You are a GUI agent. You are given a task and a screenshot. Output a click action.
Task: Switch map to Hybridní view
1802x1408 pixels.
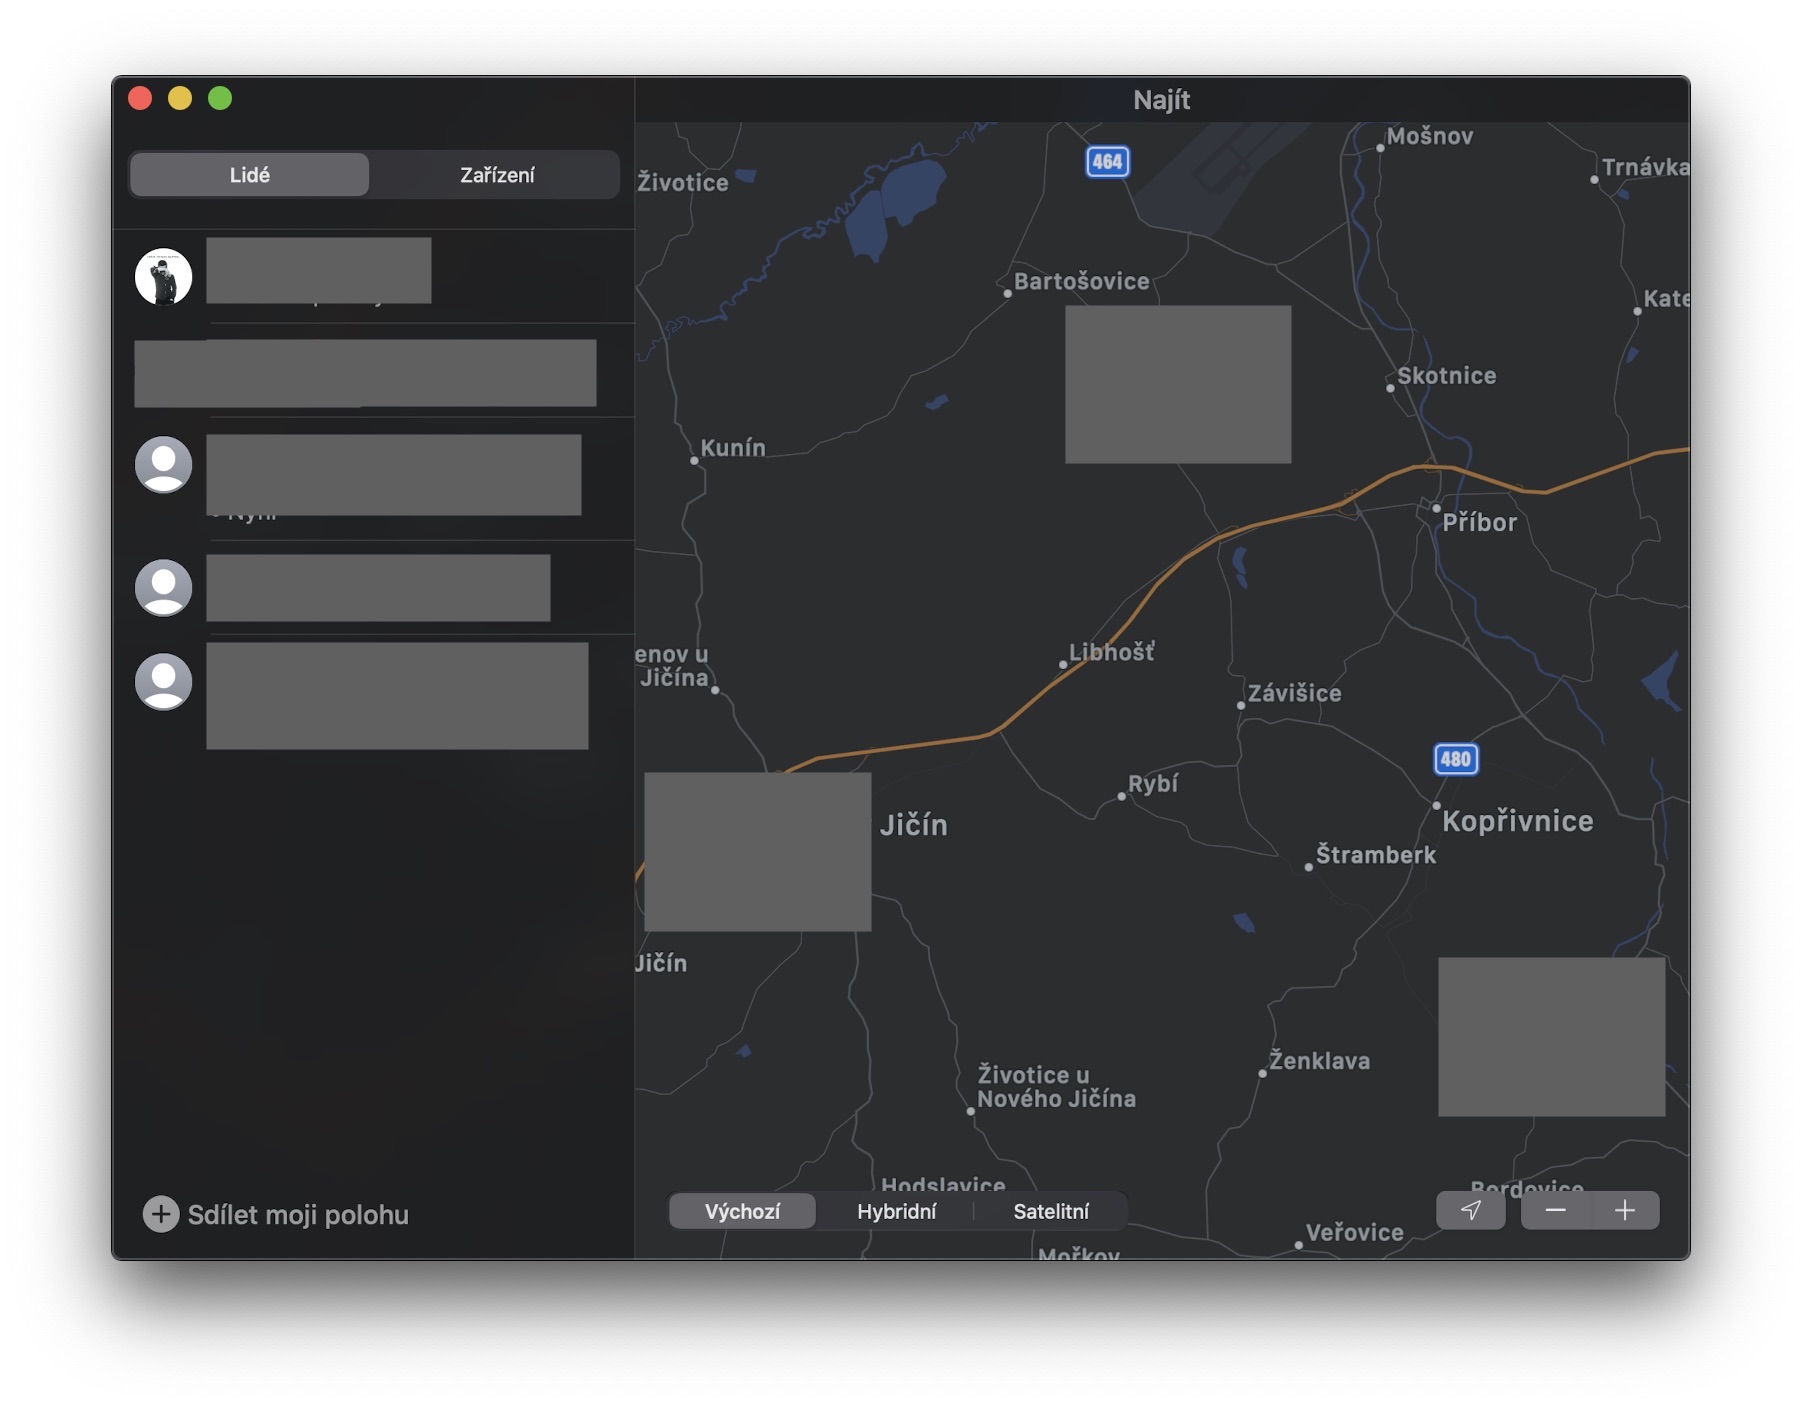coord(896,1211)
